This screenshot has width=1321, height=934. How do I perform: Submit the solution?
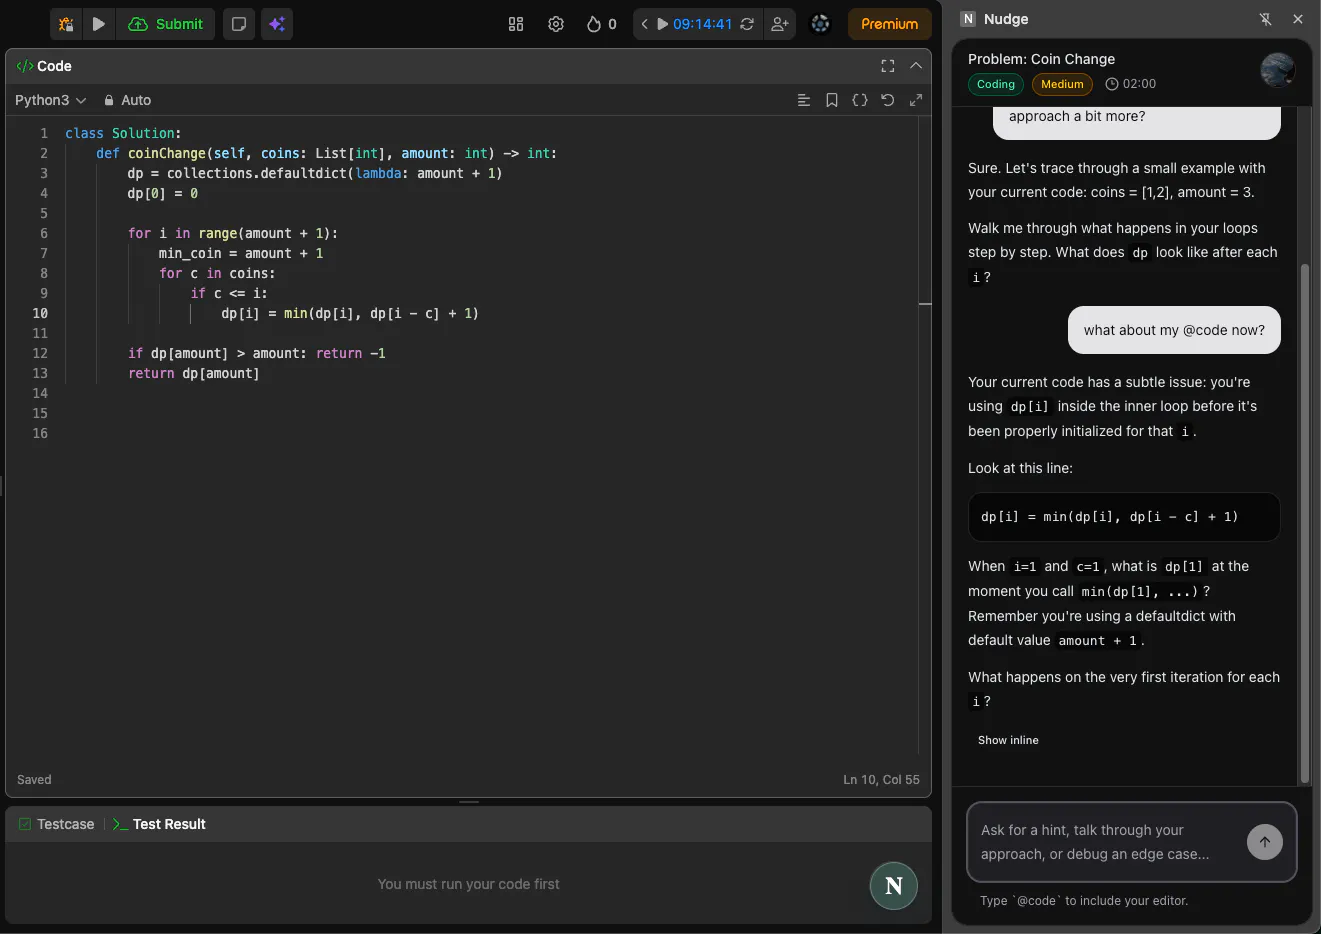[167, 24]
